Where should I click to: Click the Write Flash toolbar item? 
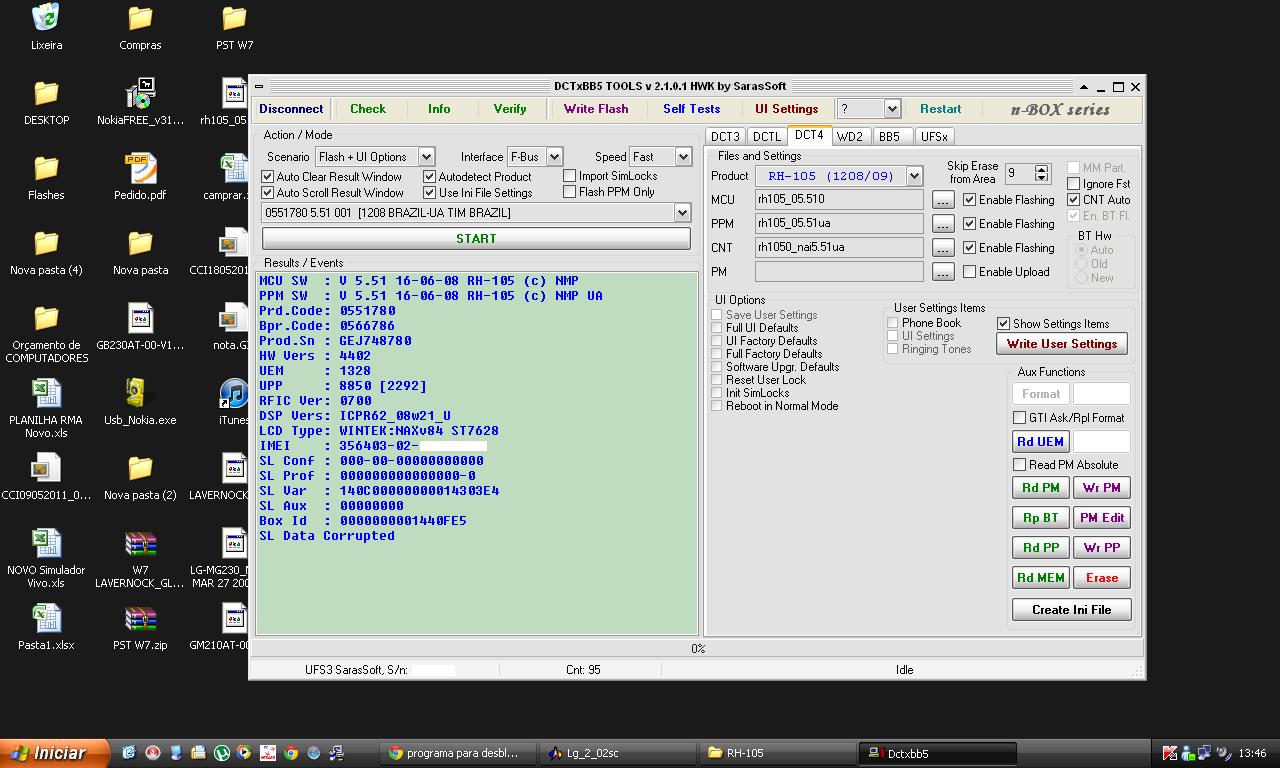click(x=596, y=109)
